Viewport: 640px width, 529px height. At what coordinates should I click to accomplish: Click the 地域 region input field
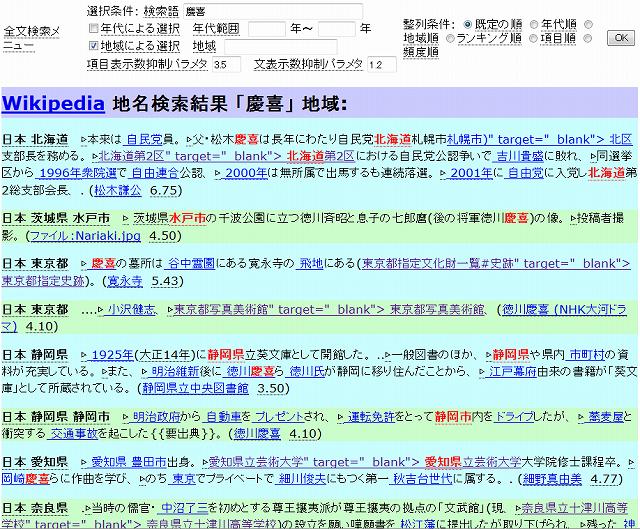coord(281,47)
